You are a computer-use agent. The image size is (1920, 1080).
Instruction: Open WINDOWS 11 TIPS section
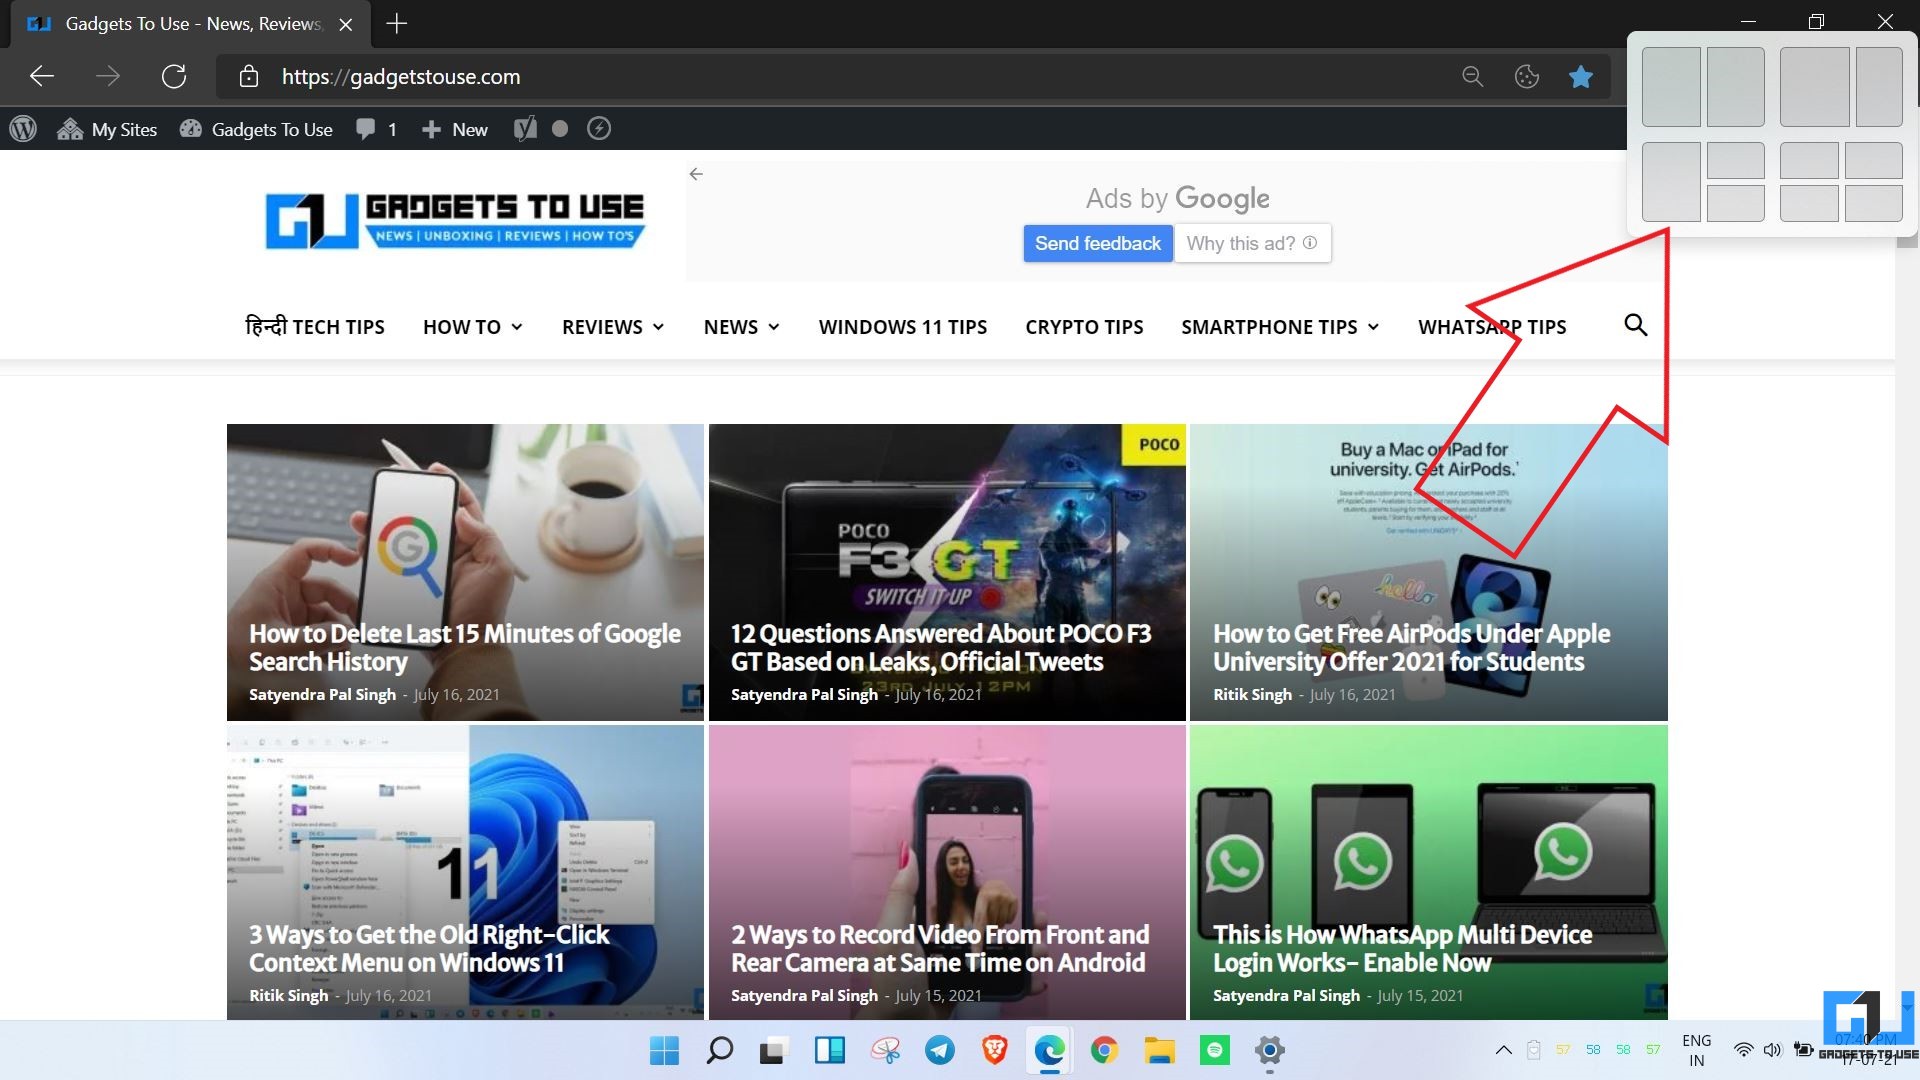tap(902, 327)
